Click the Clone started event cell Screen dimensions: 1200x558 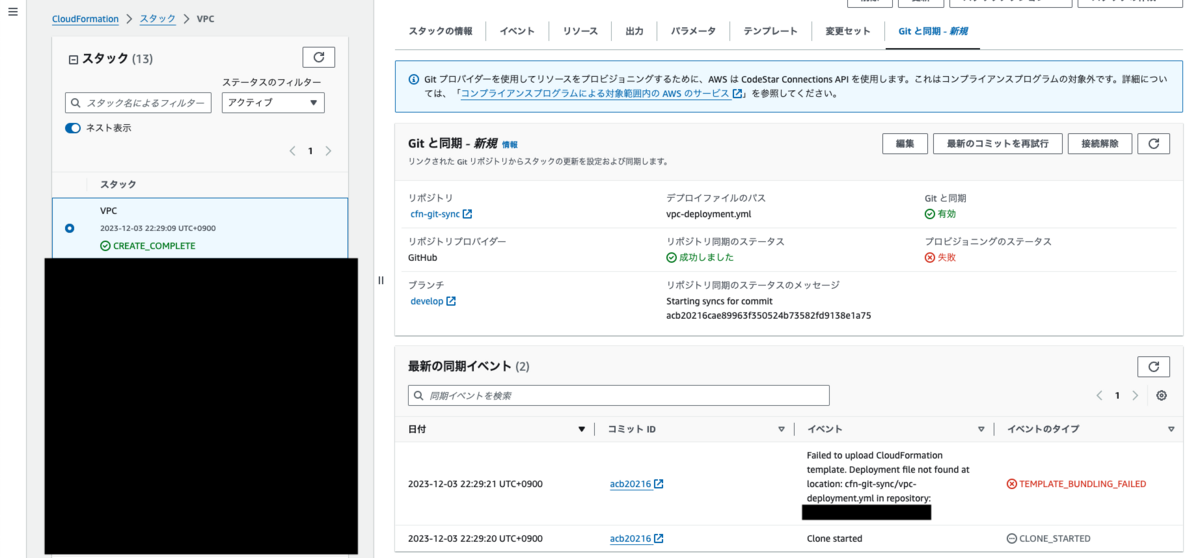coord(834,539)
